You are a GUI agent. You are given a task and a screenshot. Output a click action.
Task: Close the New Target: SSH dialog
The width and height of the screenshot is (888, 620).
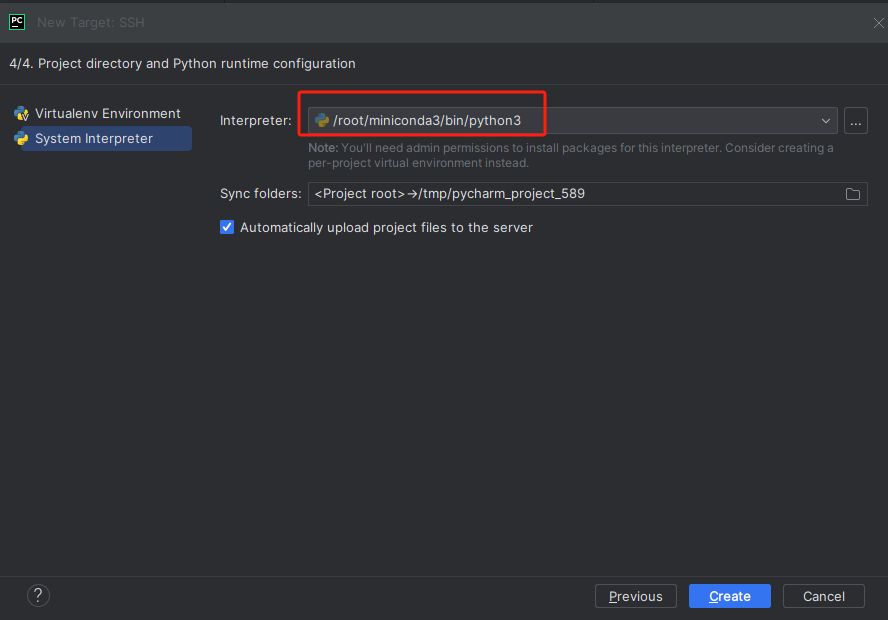pos(877,22)
